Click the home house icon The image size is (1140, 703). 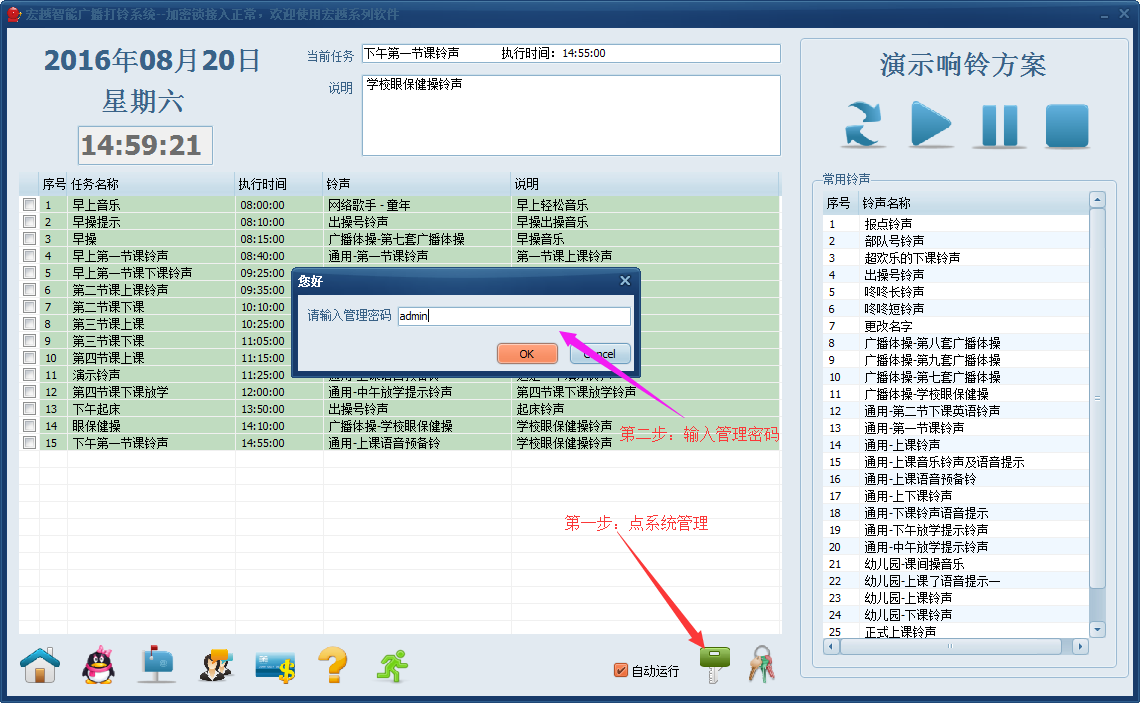40,664
